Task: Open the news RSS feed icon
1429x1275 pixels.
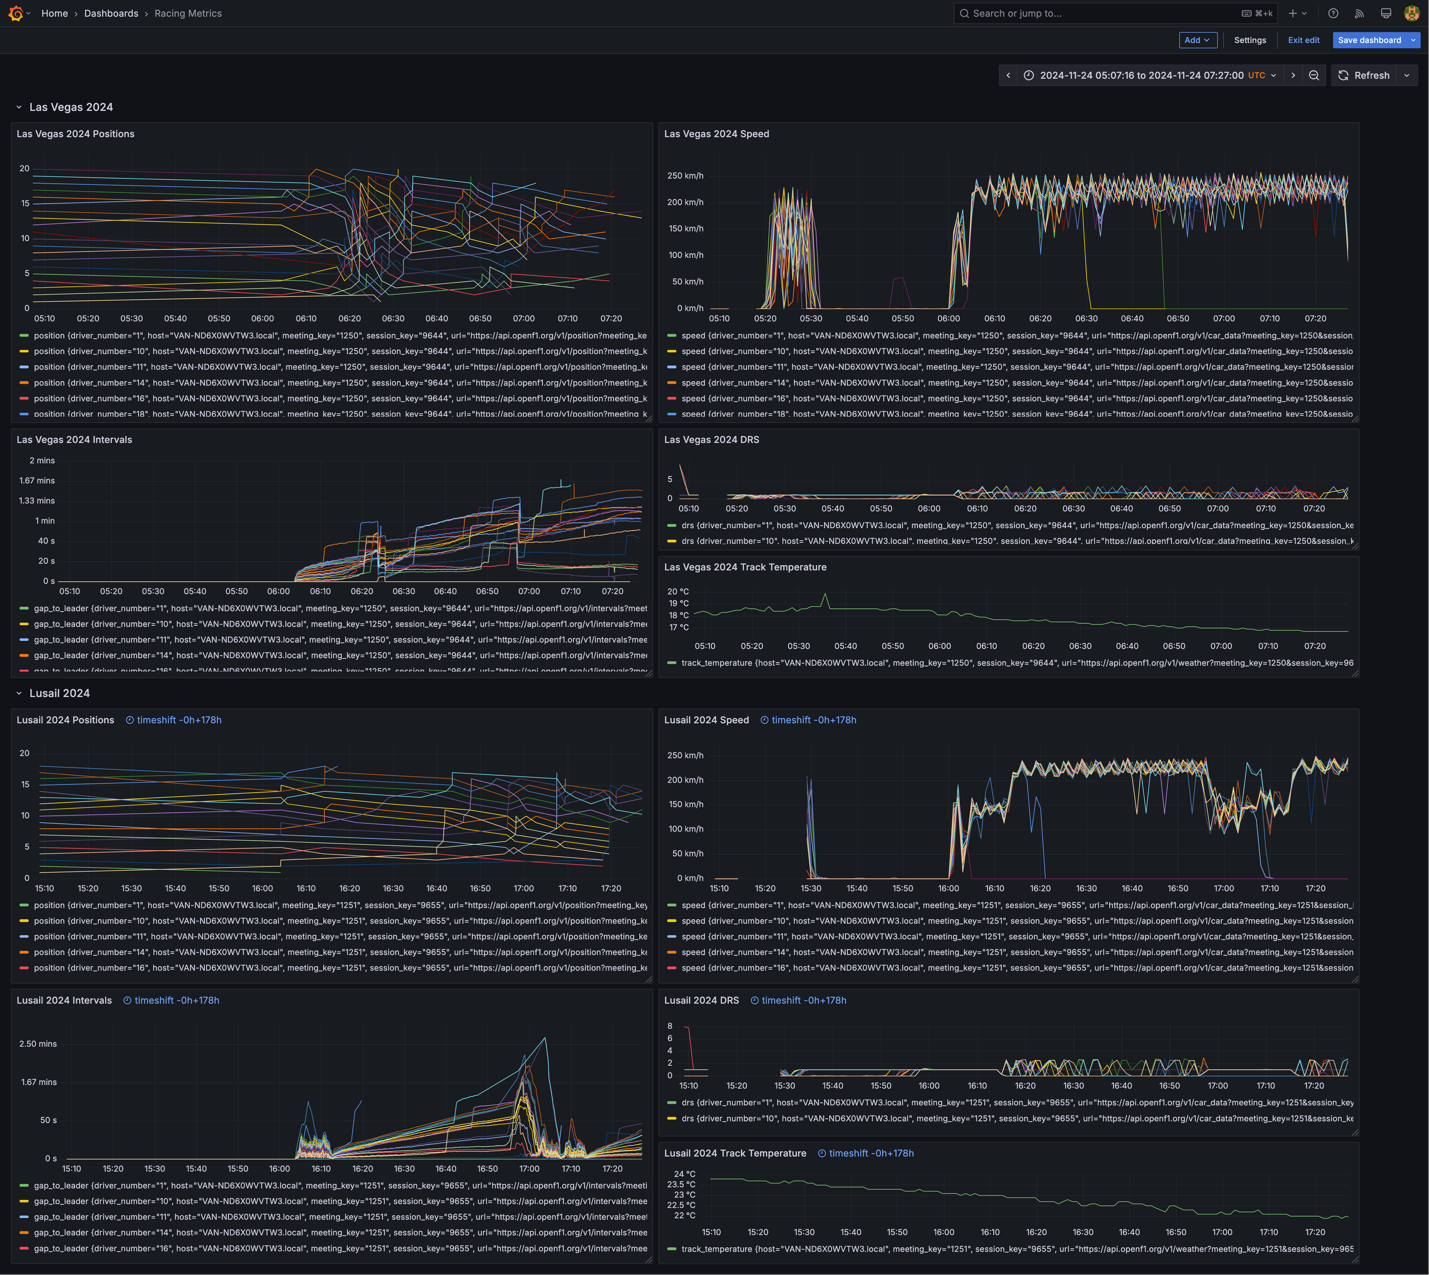Action: [x=1359, y=13]
